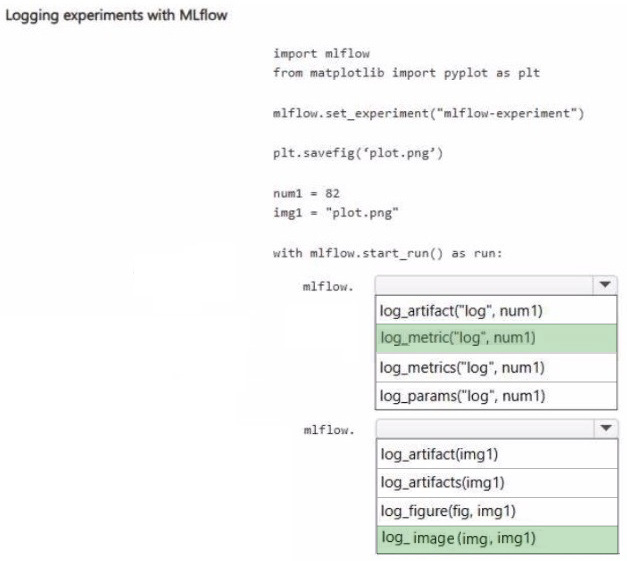
Task: Select log_metrics("log", num1) option
Action: [496, 367]
